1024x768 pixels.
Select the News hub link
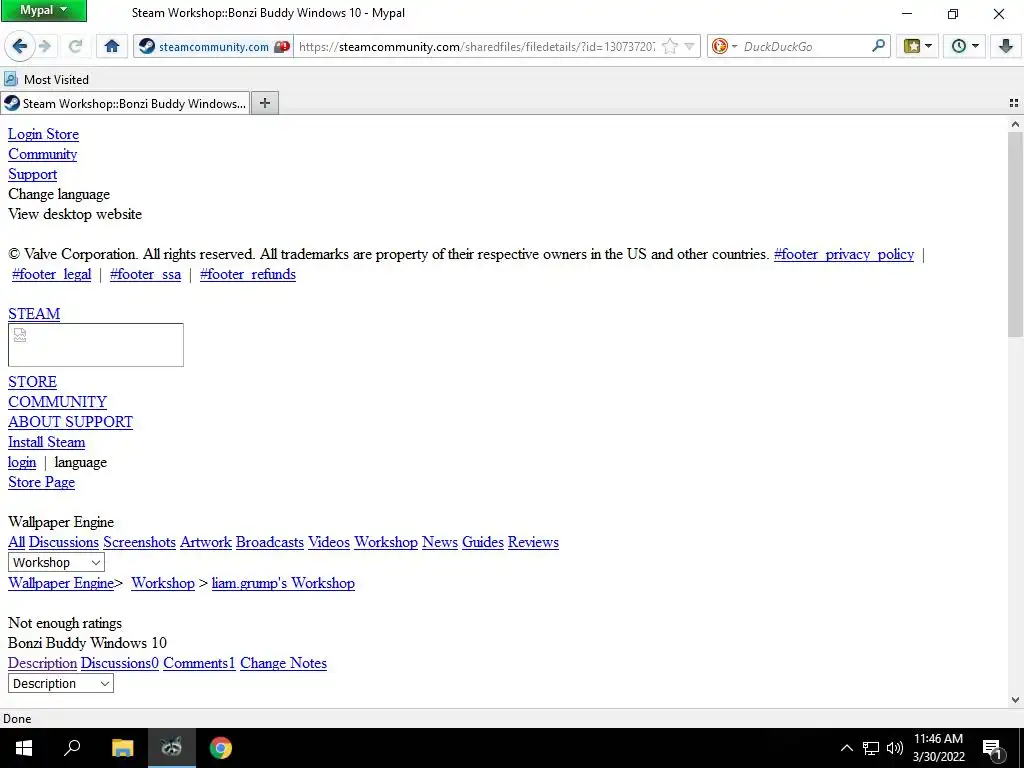(x=440, y=542)
